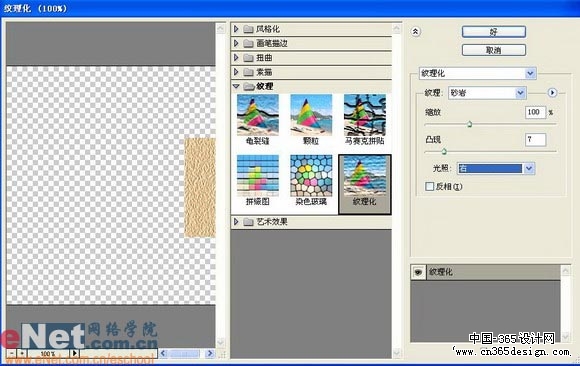Expand the 艺术效果 filter folder
580x366 pixels.
tap(236, 222)
